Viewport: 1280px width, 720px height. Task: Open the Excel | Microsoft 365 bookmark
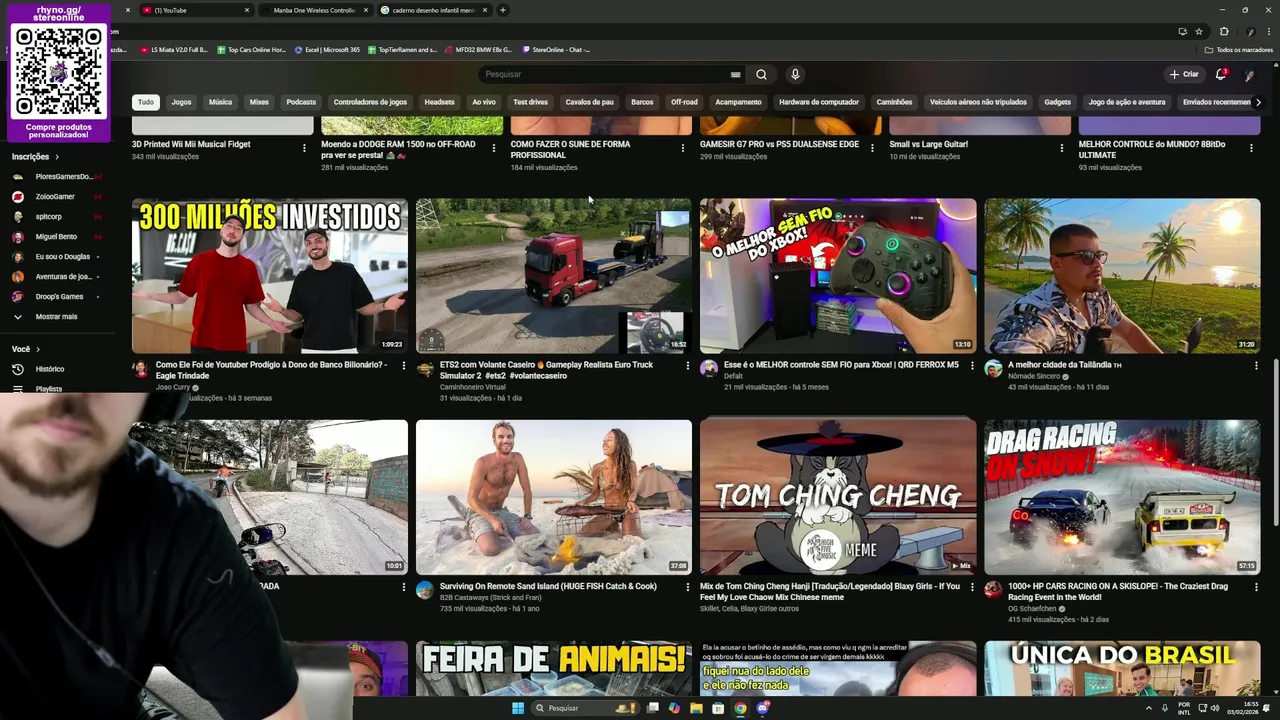(327, 49)
